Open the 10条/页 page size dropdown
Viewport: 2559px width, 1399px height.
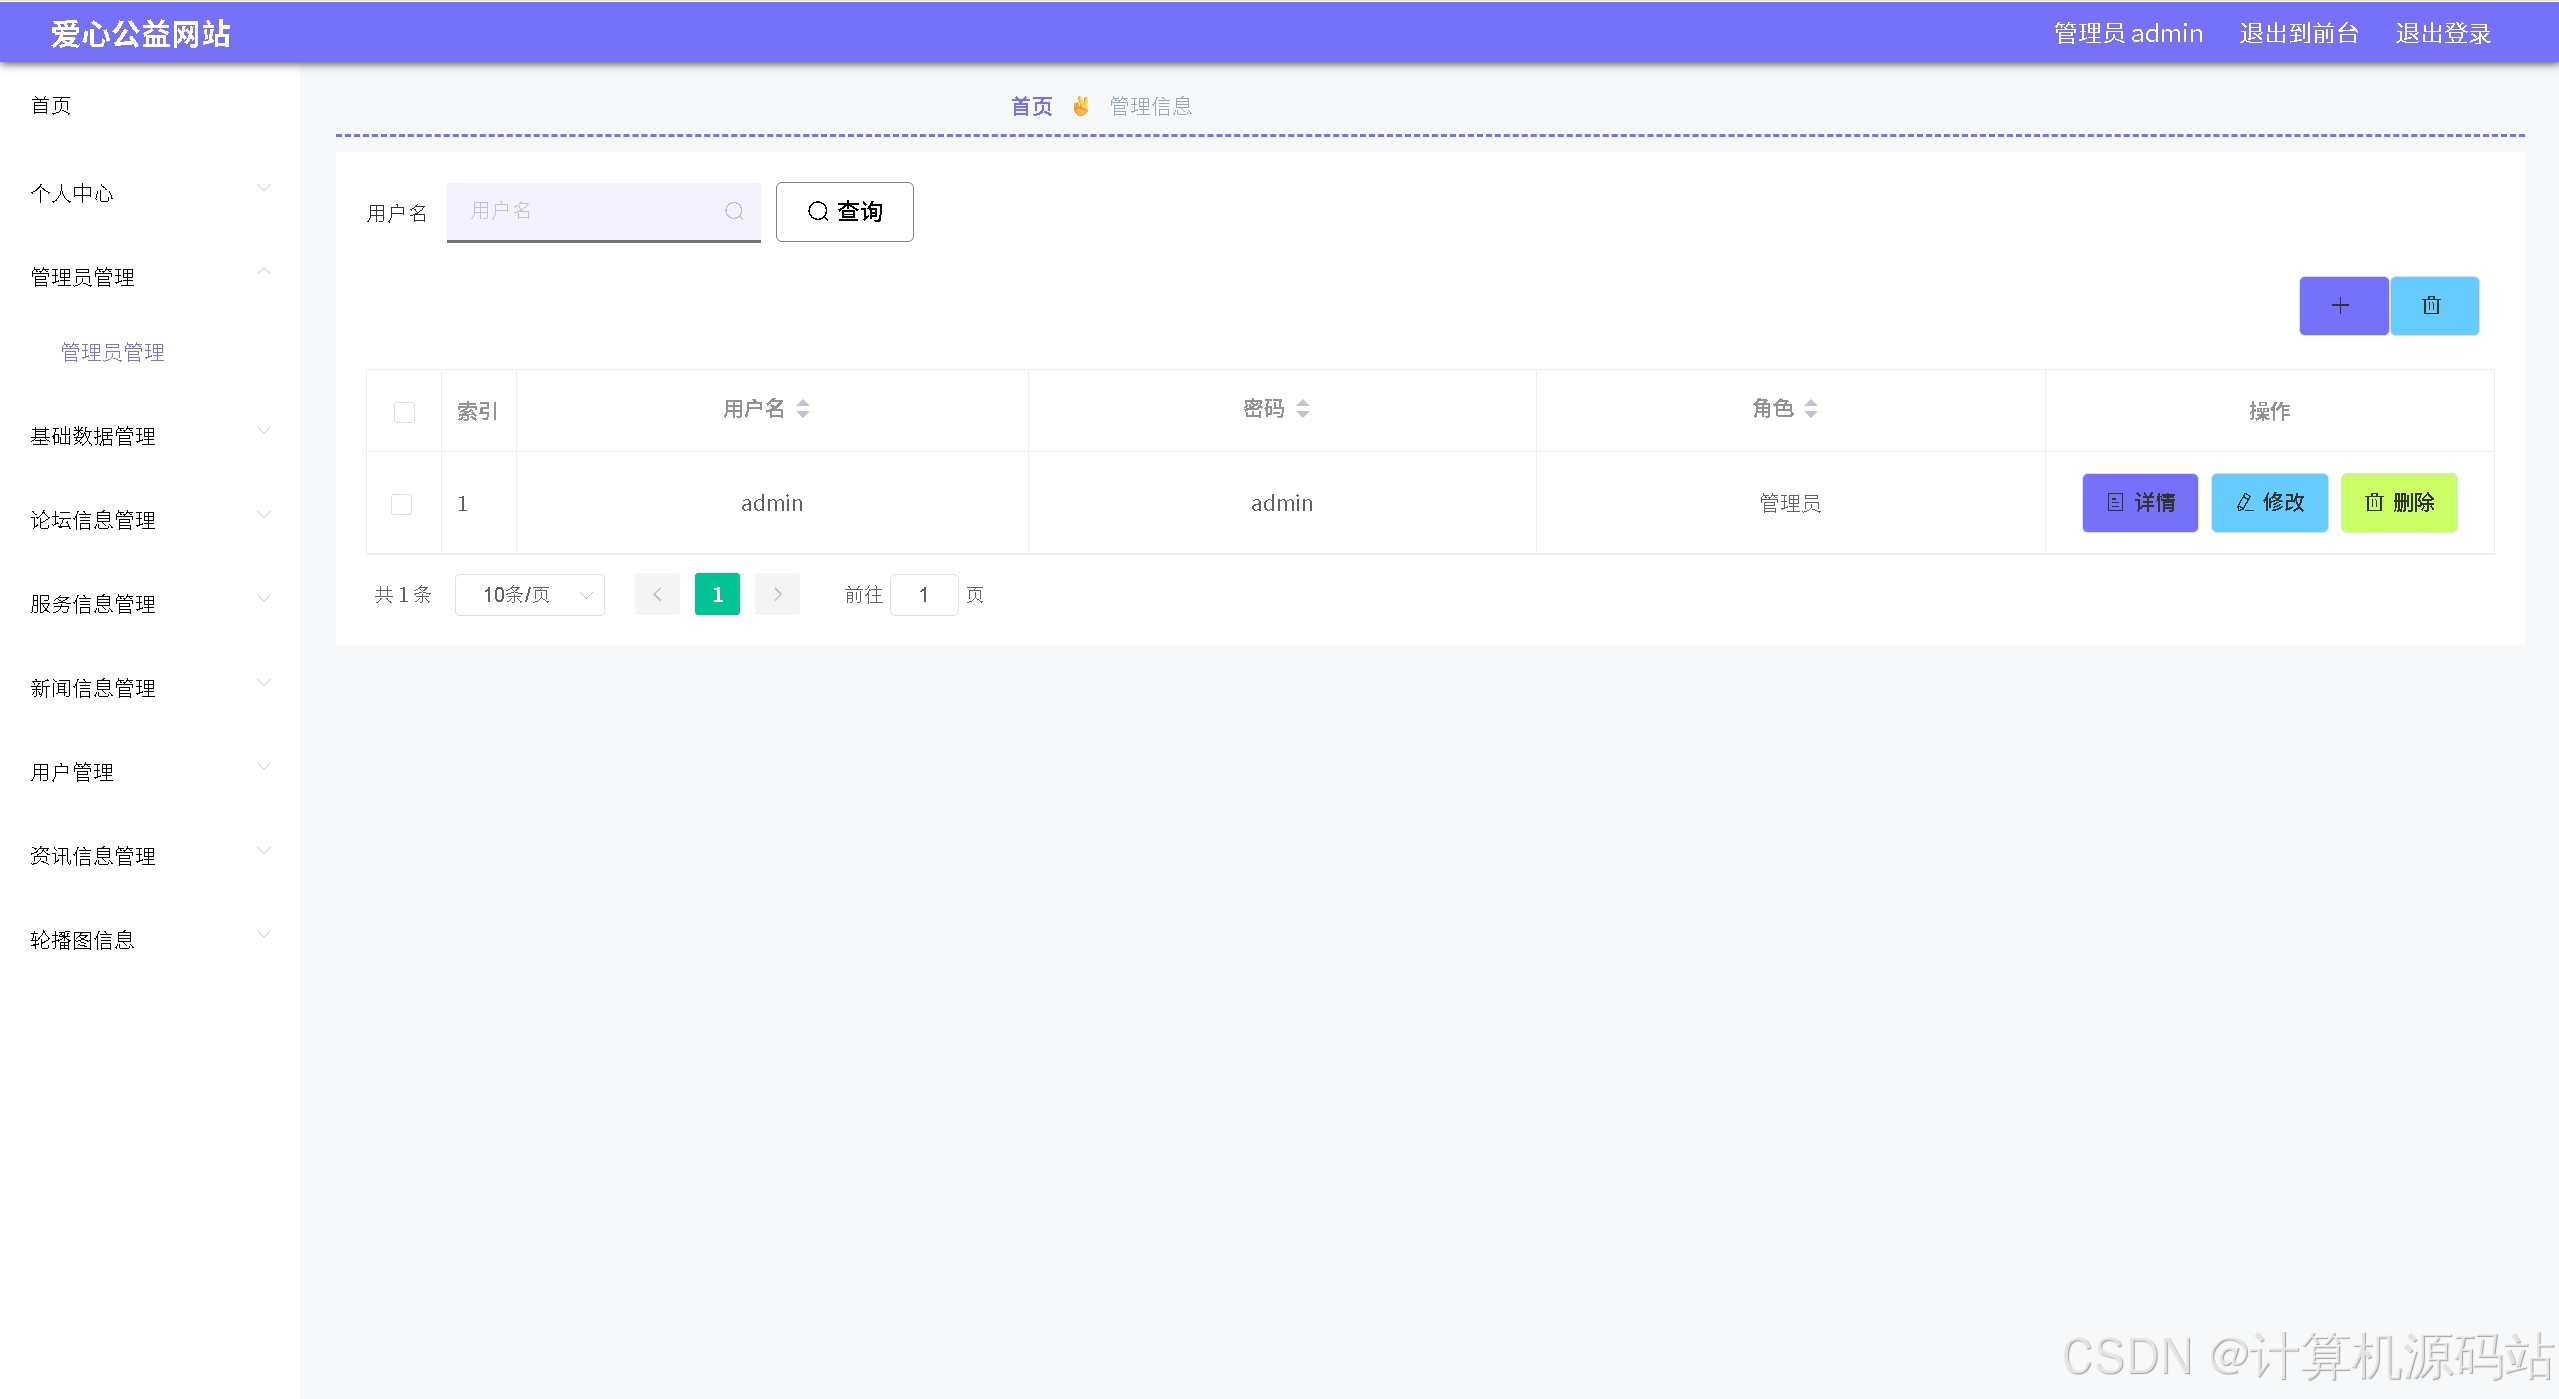530,595
